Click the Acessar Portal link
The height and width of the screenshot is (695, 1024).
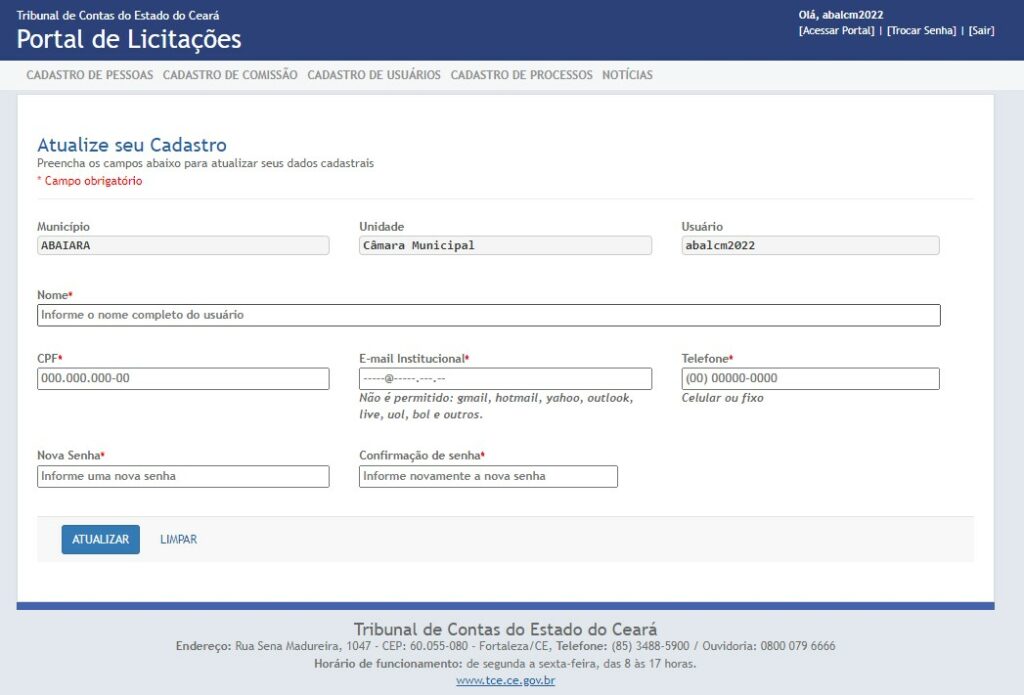tap(836, 31)
